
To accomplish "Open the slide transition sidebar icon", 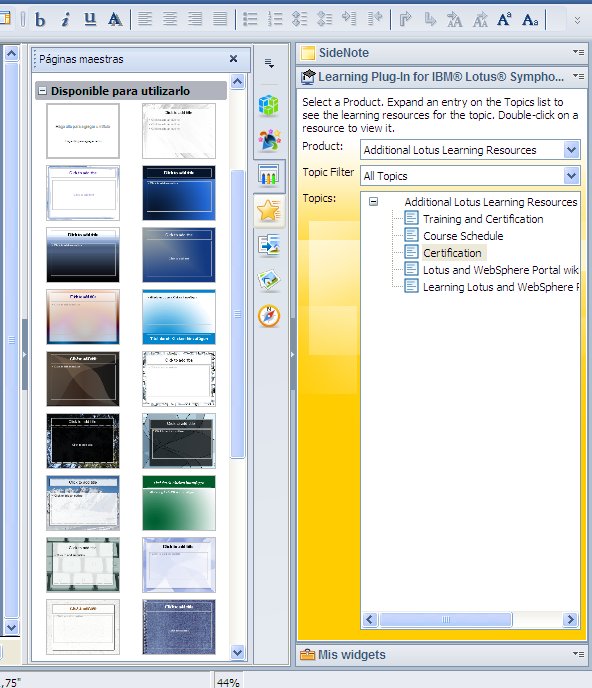I will [x=269, y=246].
